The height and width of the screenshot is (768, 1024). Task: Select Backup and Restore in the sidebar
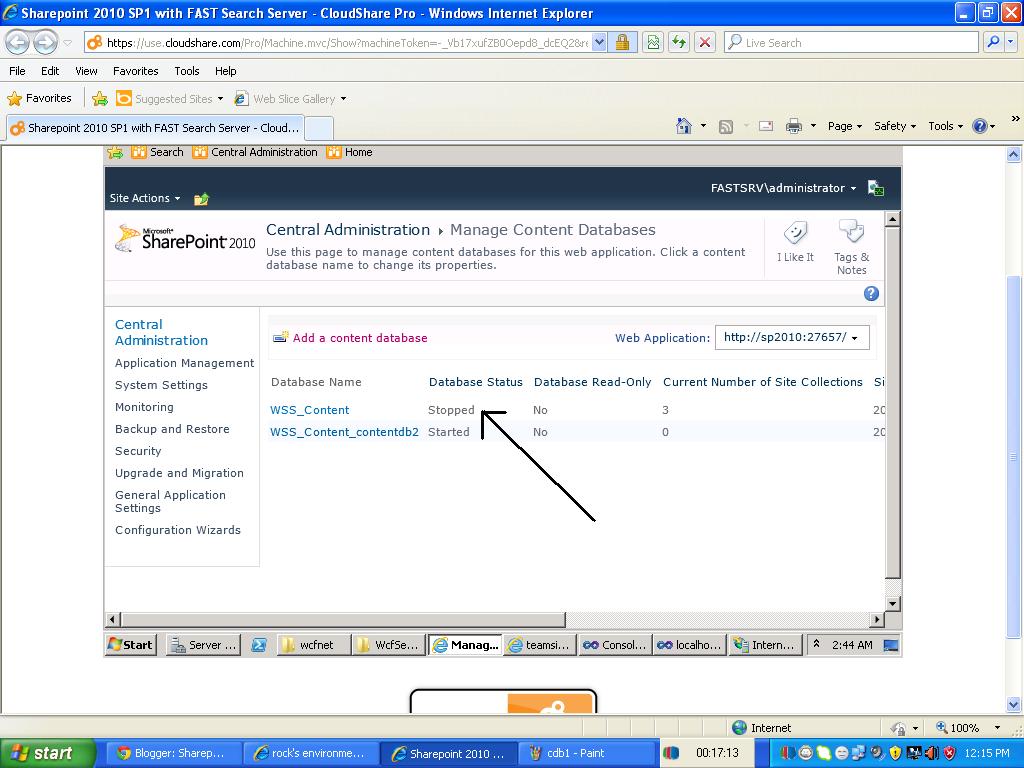[x=170, y=429]
